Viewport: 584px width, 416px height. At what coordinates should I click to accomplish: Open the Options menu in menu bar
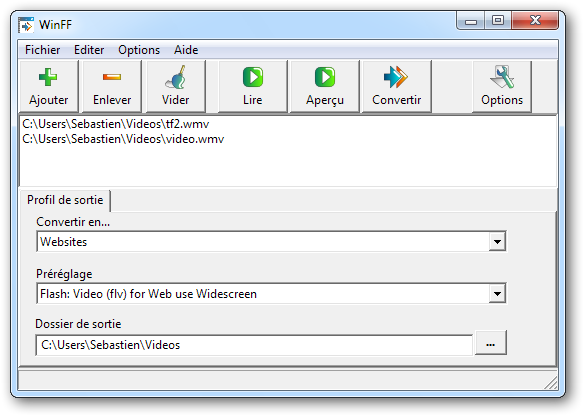tap(139, 50)
